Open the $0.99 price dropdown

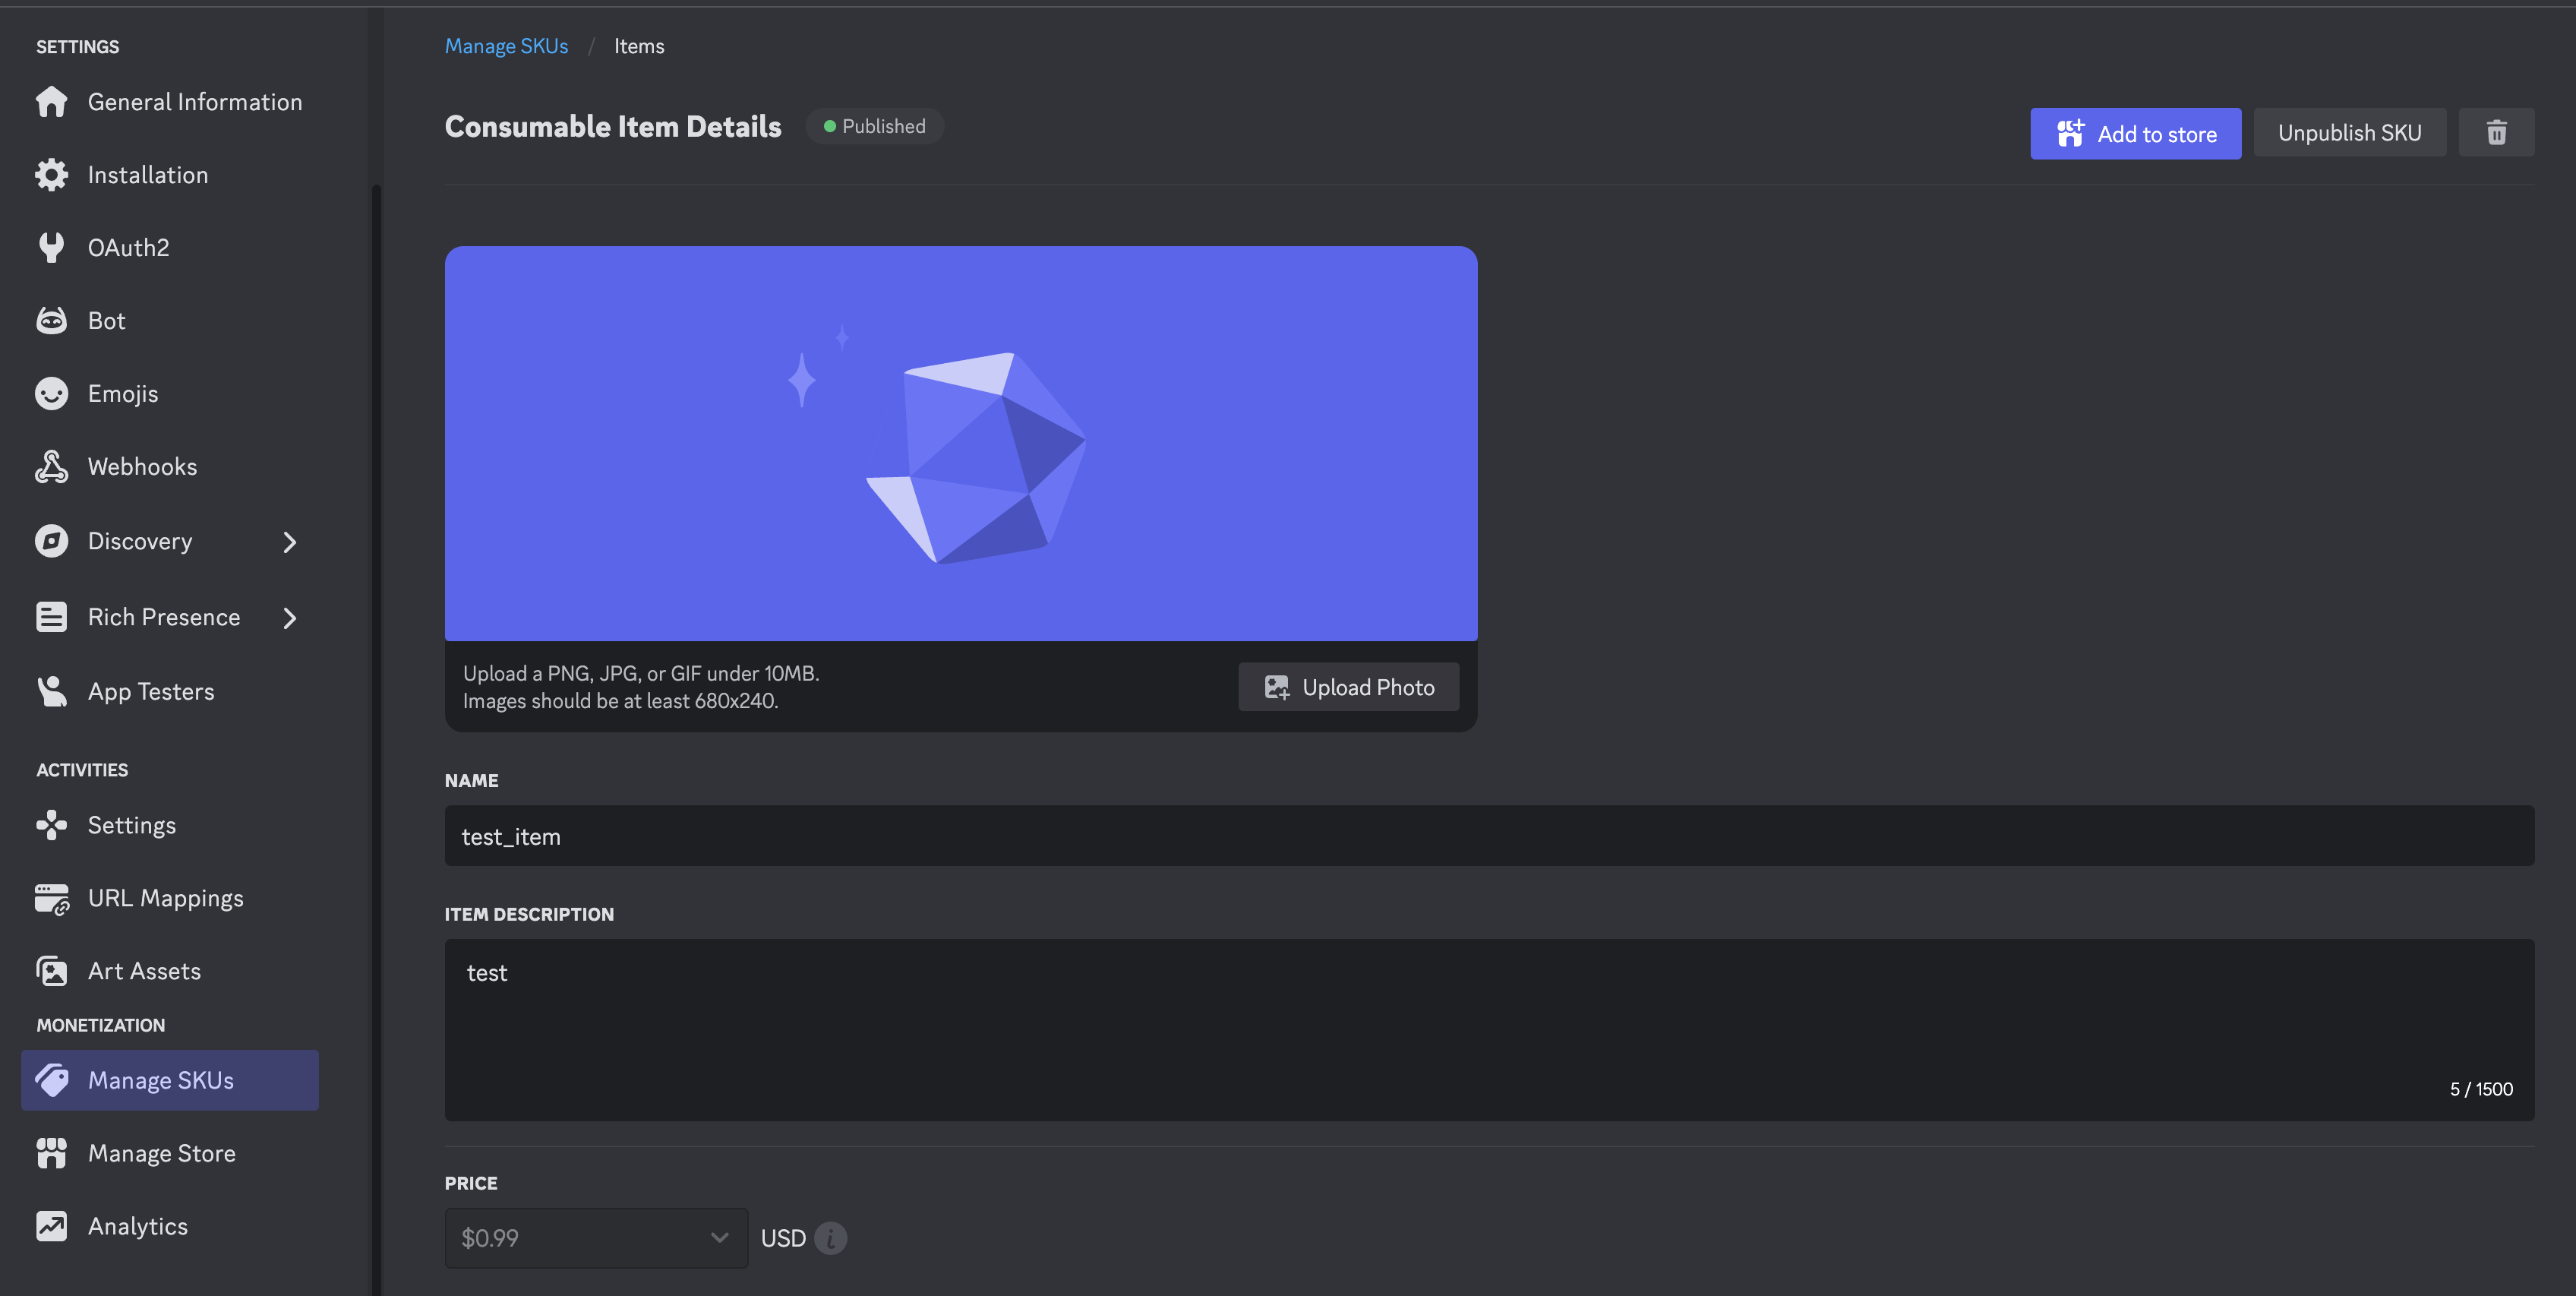coord(596,1238)
